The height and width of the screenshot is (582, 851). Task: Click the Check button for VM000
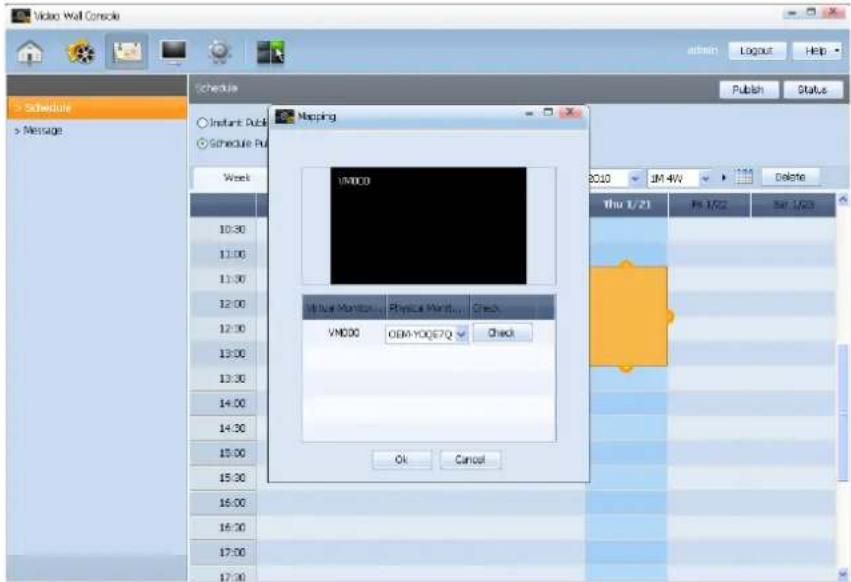click(502, 333)
